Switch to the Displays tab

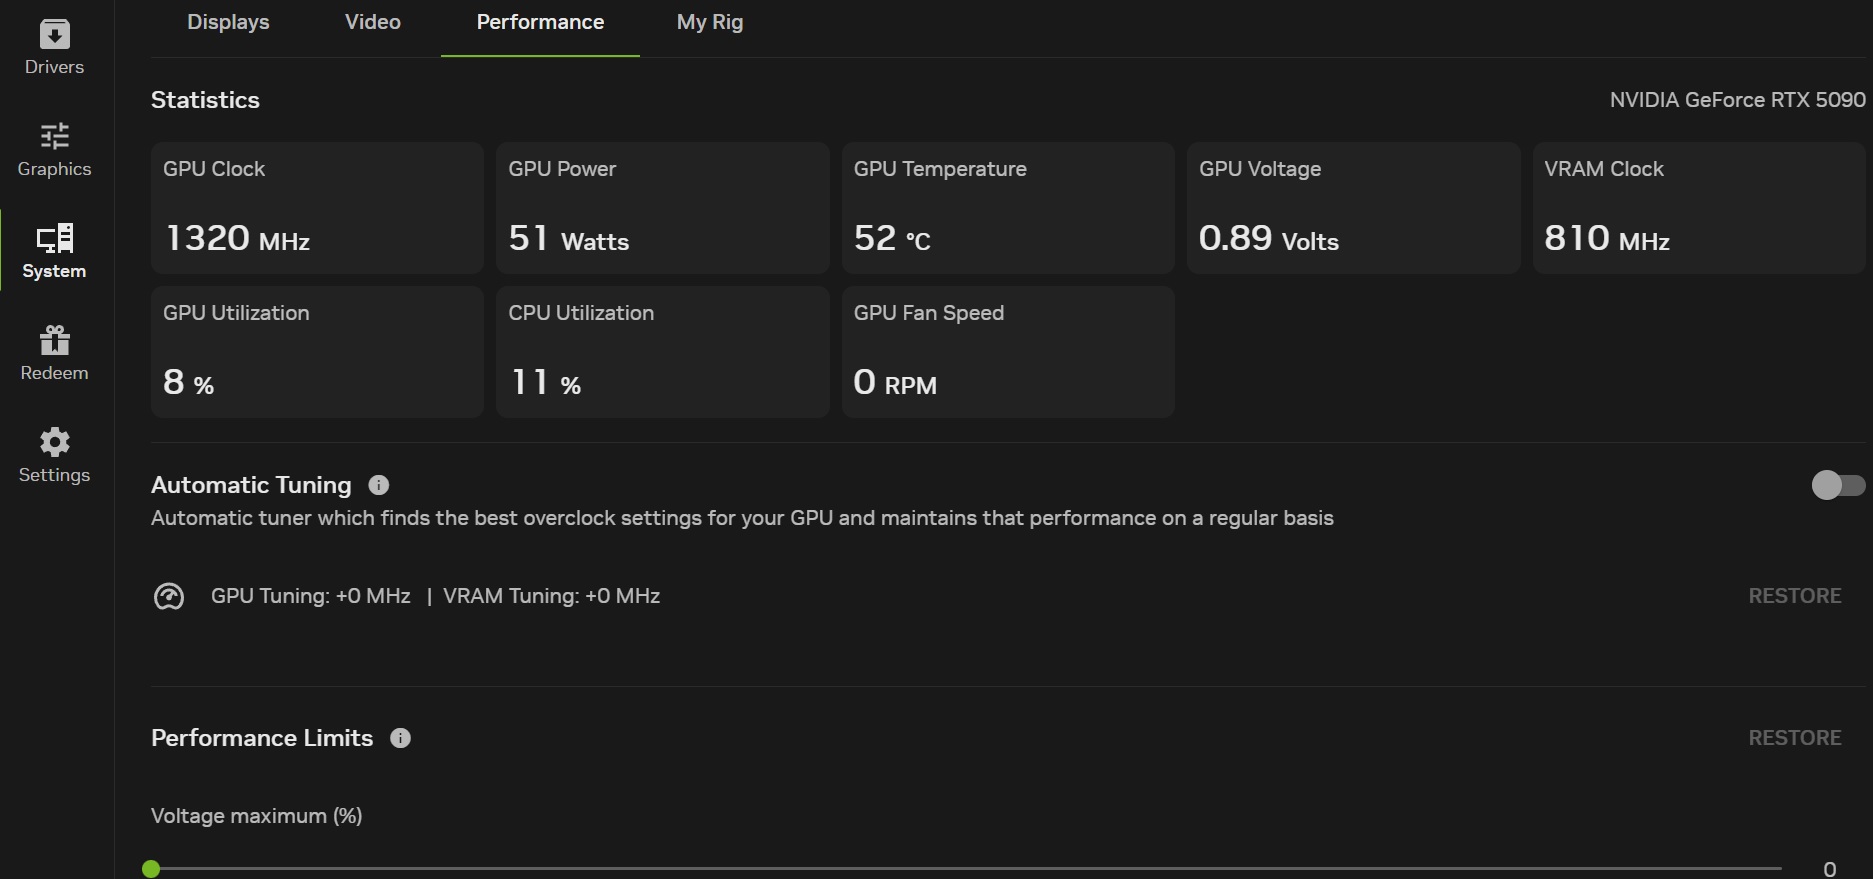click(x=228, y=22)
